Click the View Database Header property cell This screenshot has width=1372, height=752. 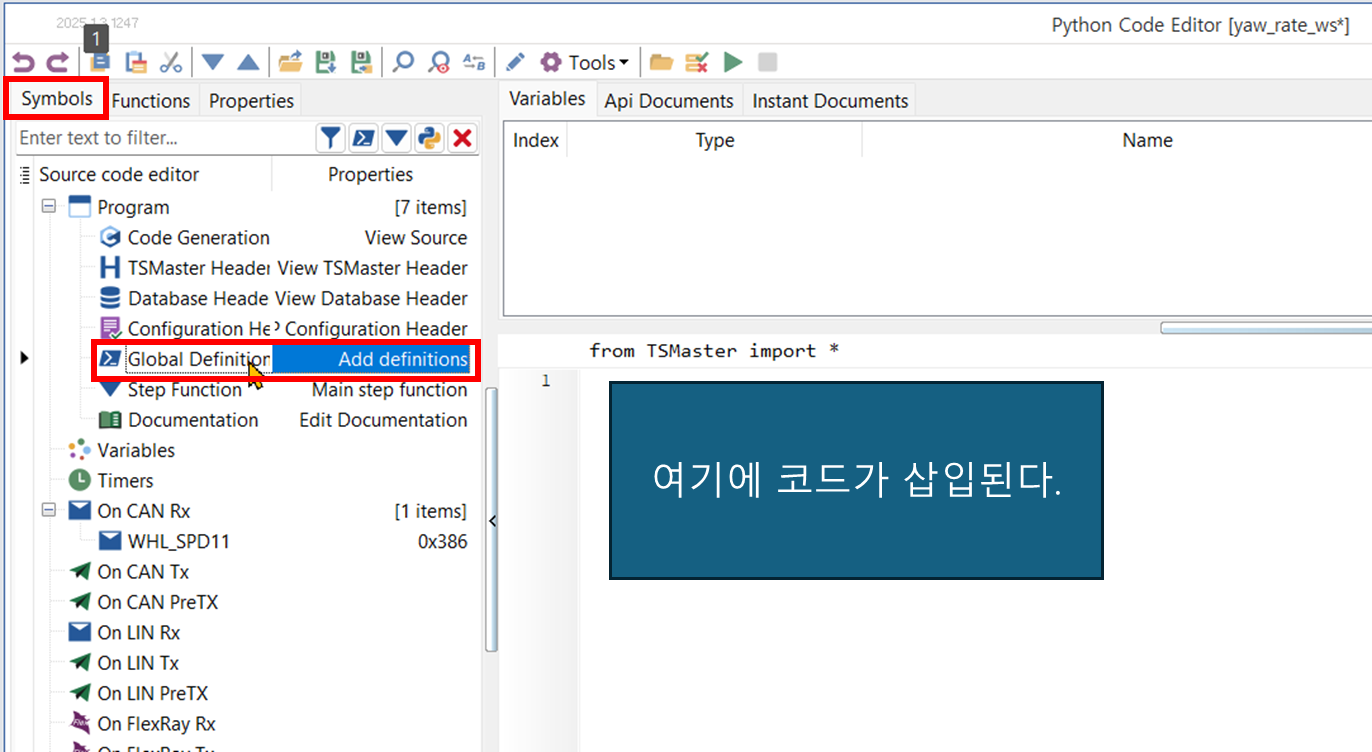(371, 298)
